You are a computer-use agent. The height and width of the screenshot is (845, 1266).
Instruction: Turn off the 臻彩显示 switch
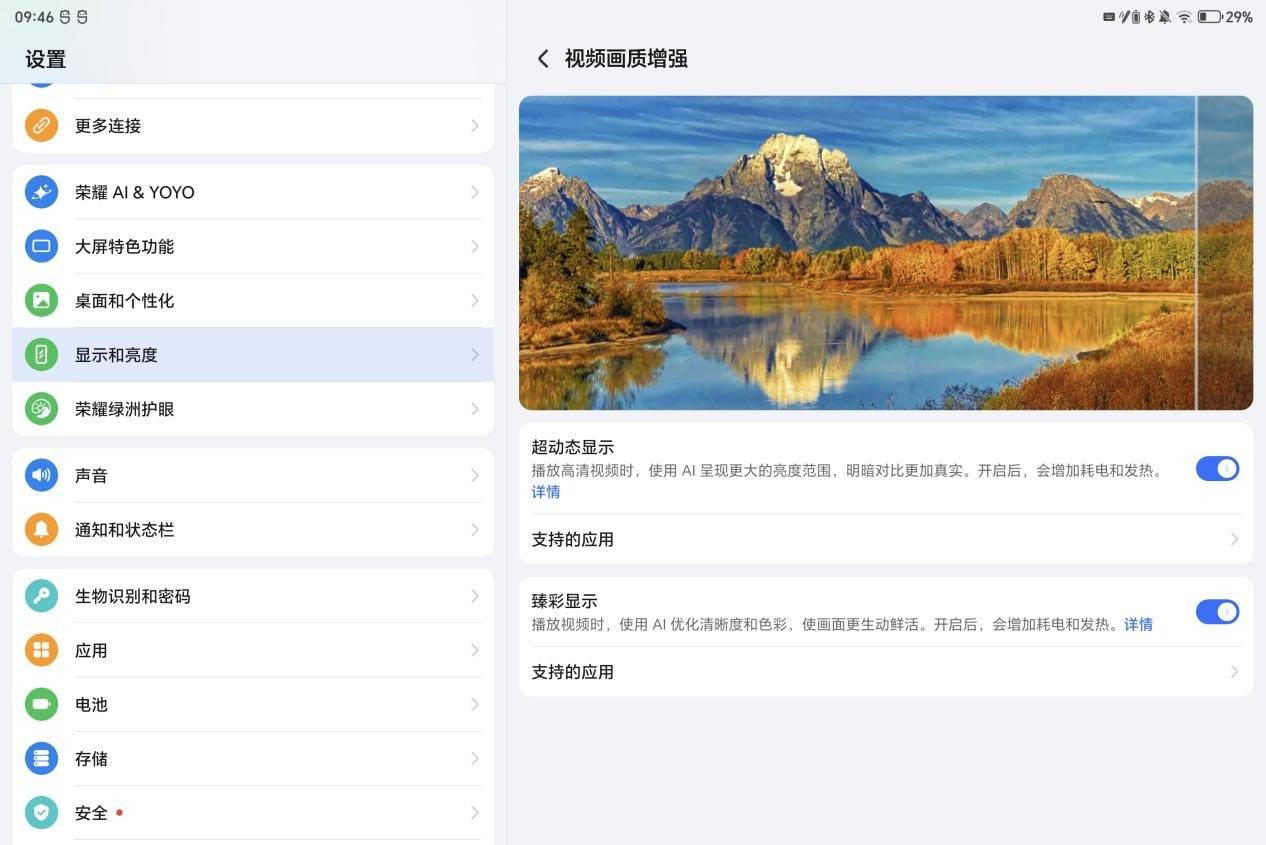pyautogui.click(x=1217, y=611)
